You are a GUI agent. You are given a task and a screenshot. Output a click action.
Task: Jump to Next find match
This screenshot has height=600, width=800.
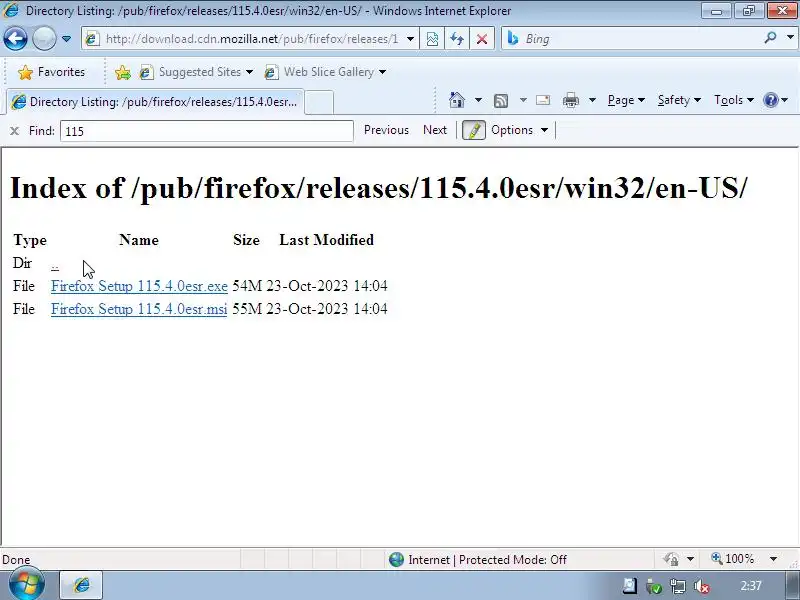tap(435, 130)
